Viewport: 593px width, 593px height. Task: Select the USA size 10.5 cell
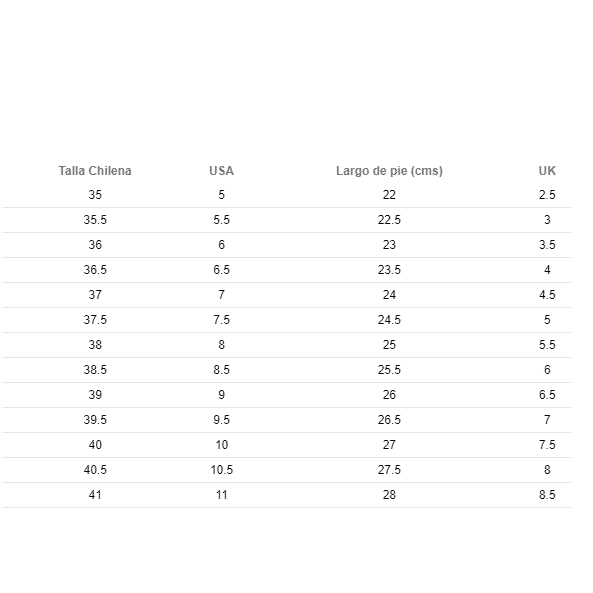click(x=222, y=470)
